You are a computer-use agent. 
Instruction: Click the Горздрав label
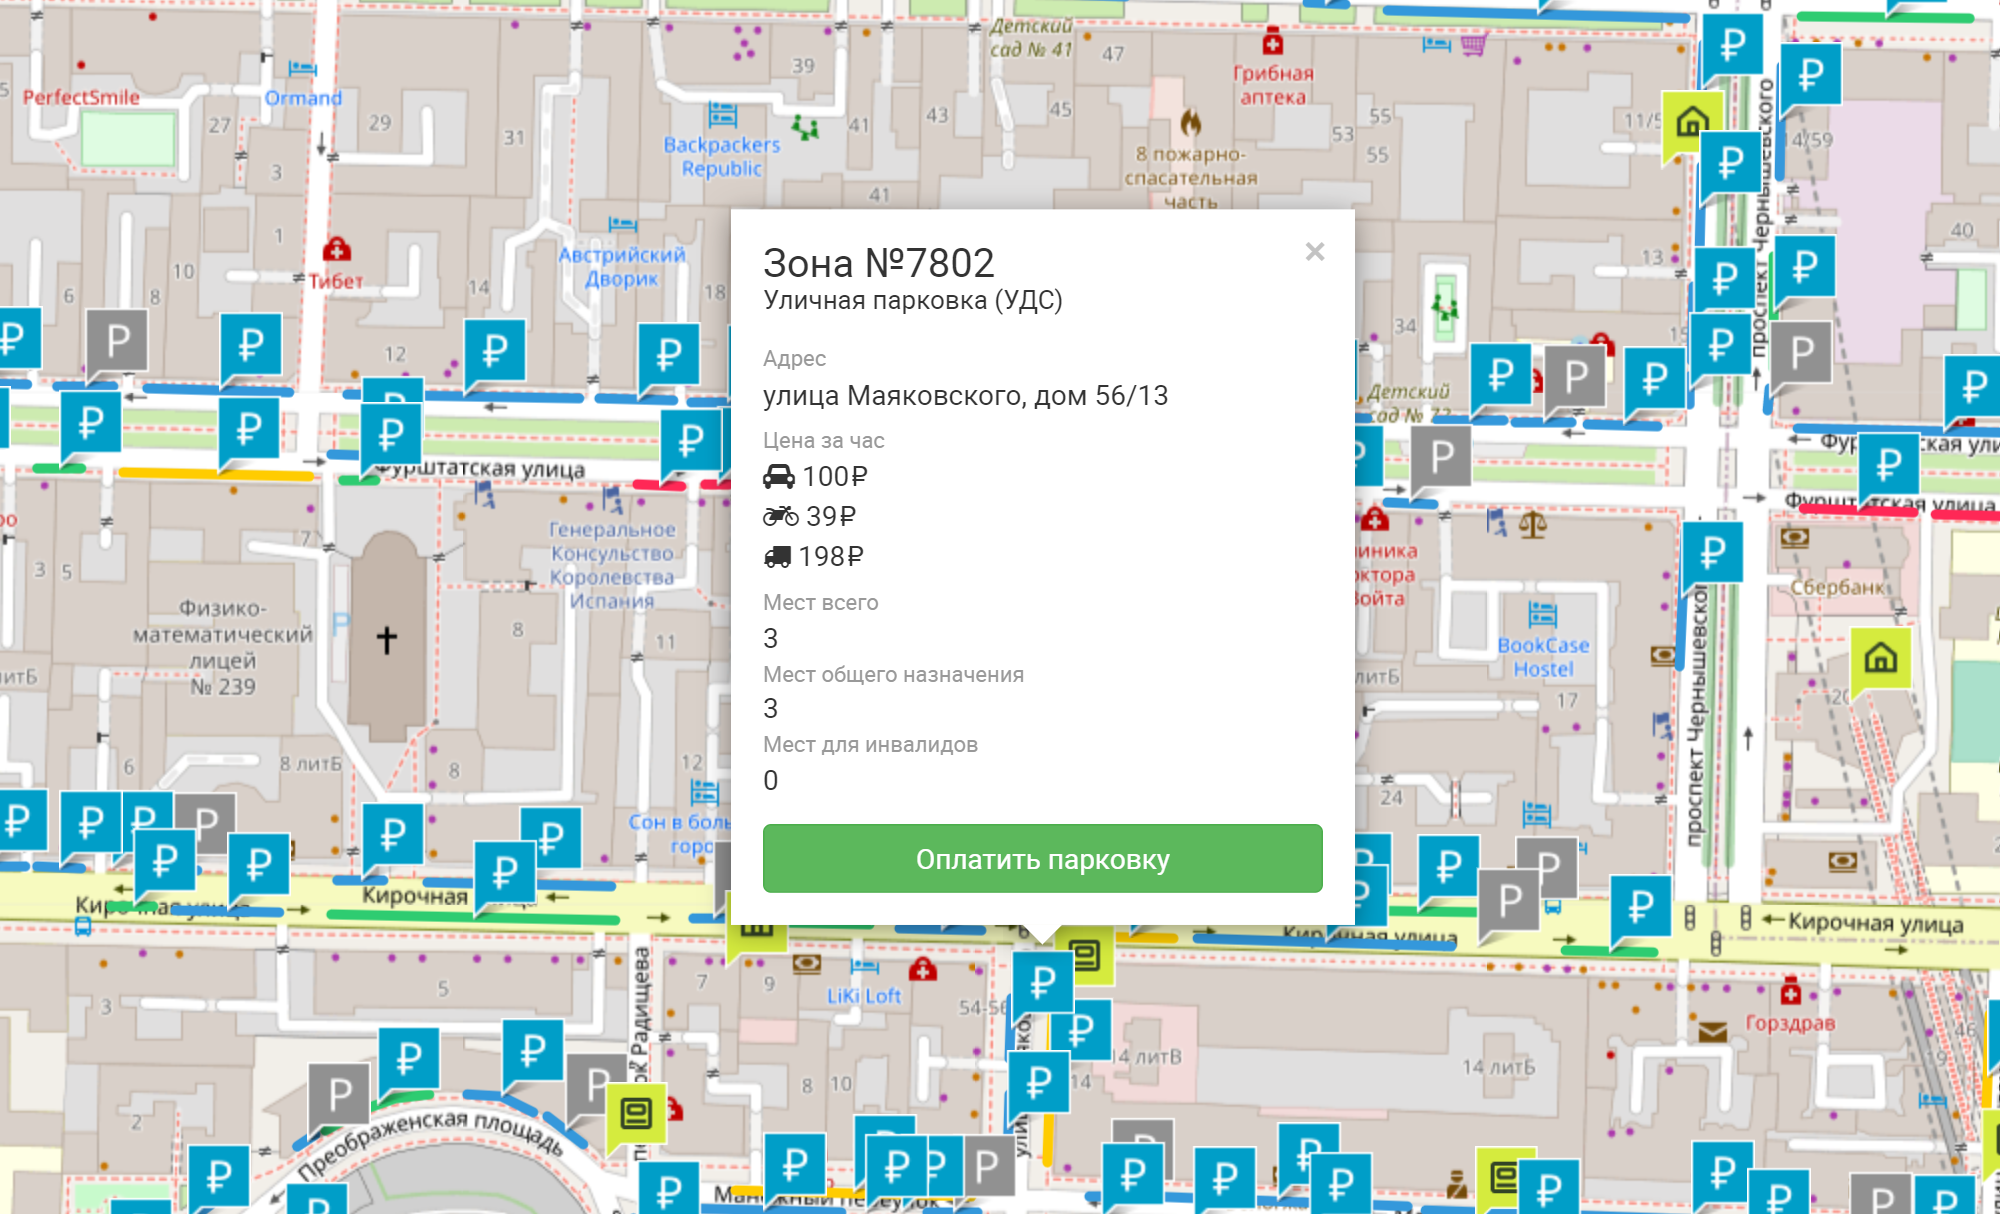[1790, 1023]
